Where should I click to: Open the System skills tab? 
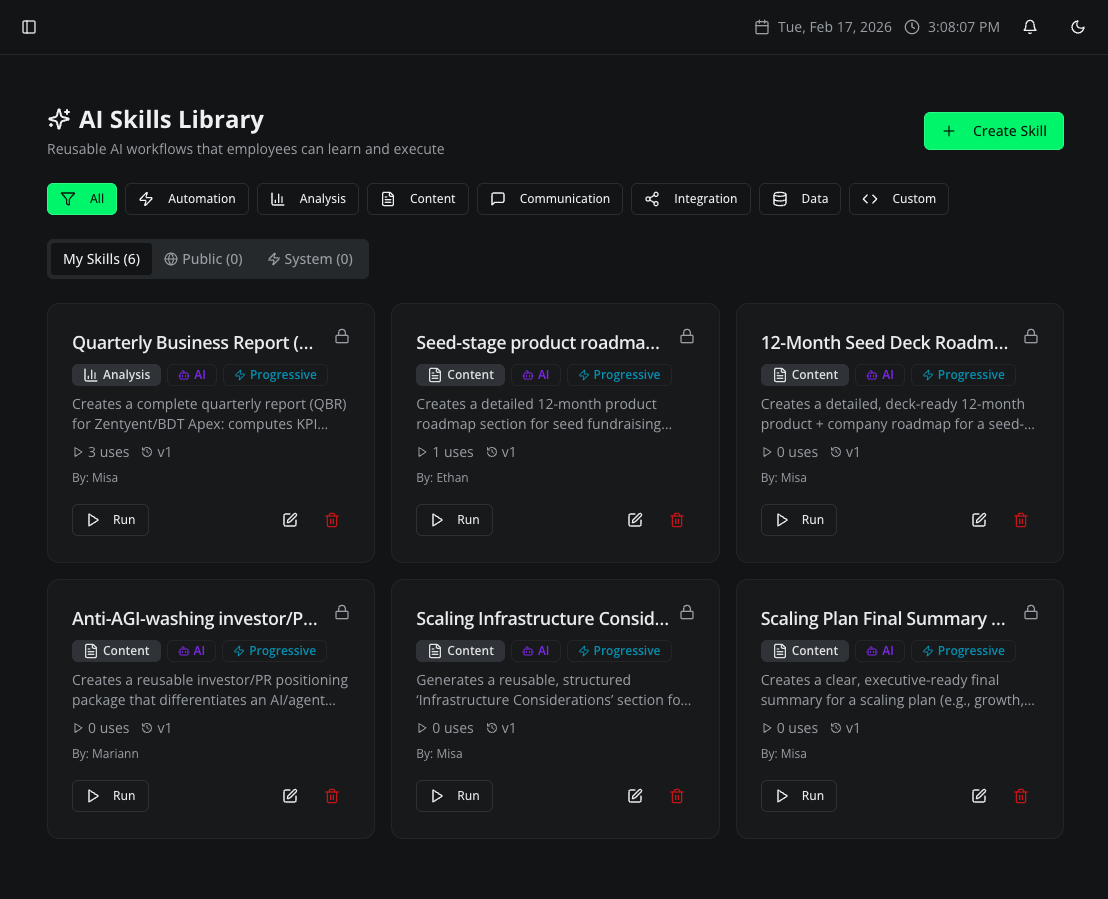[311, 258]
